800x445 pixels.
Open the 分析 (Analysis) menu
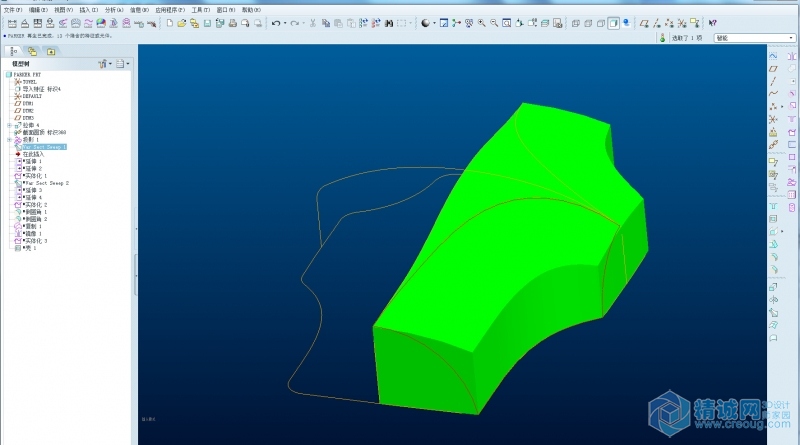pos(114,10)
